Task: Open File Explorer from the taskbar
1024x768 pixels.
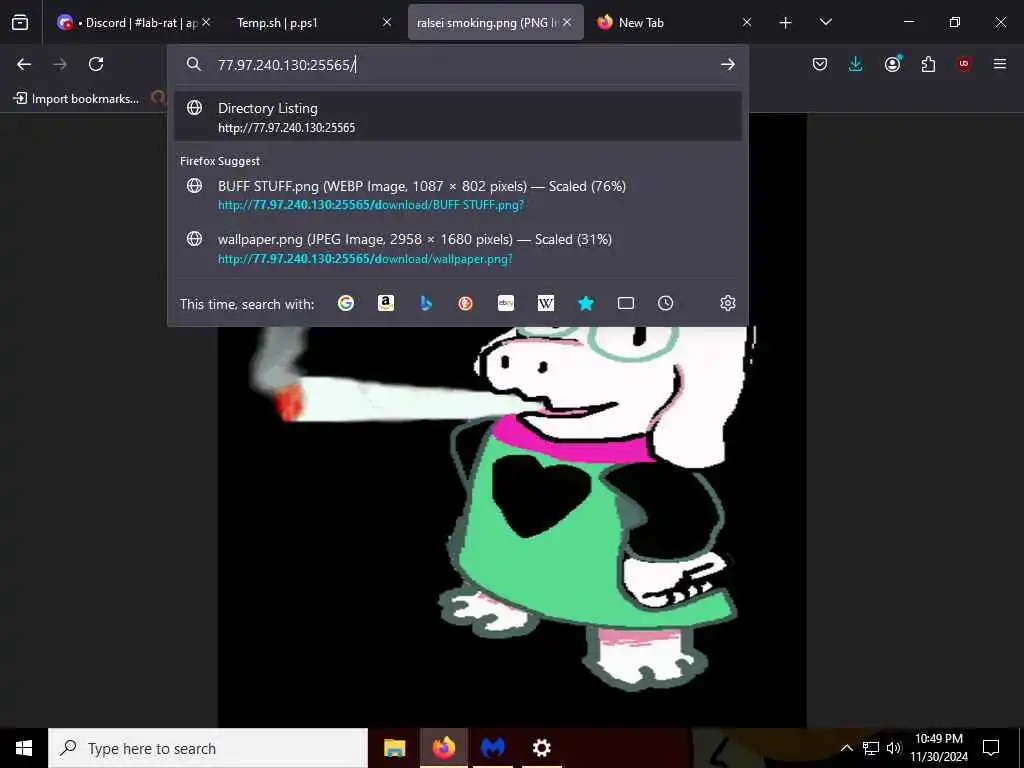Action: (394, 748)
